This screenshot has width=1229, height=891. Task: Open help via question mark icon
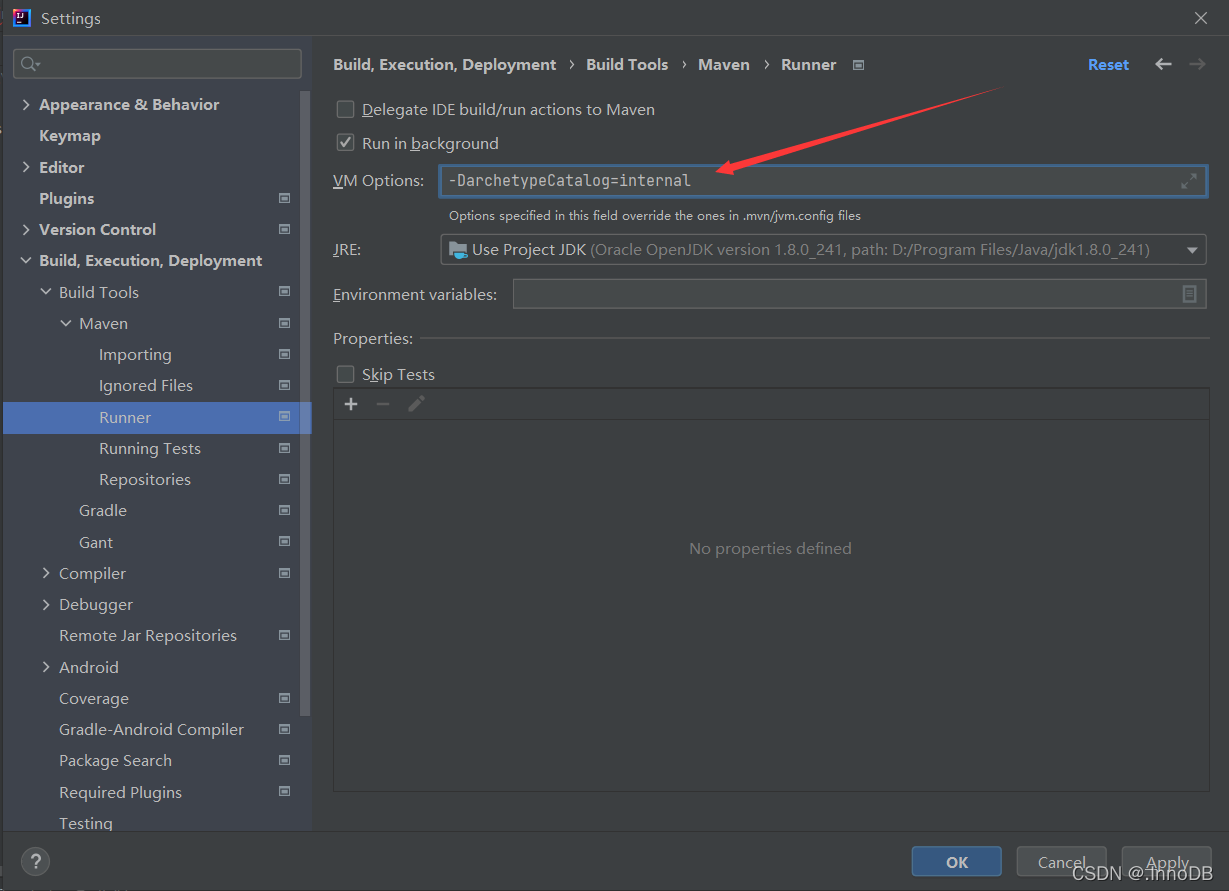click(35, 861)
